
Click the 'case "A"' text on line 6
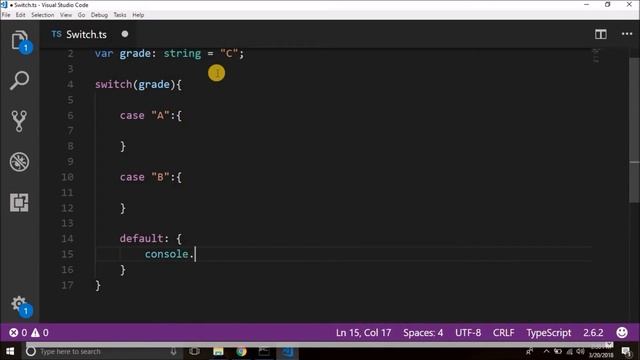[x=144, y=116]
